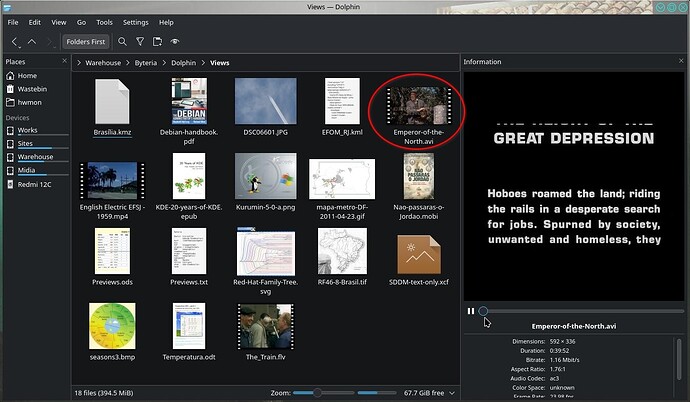Select the seasons3.bmp thumbnail
The height and width of the screenshot is (402, 690).
point(112,326)
